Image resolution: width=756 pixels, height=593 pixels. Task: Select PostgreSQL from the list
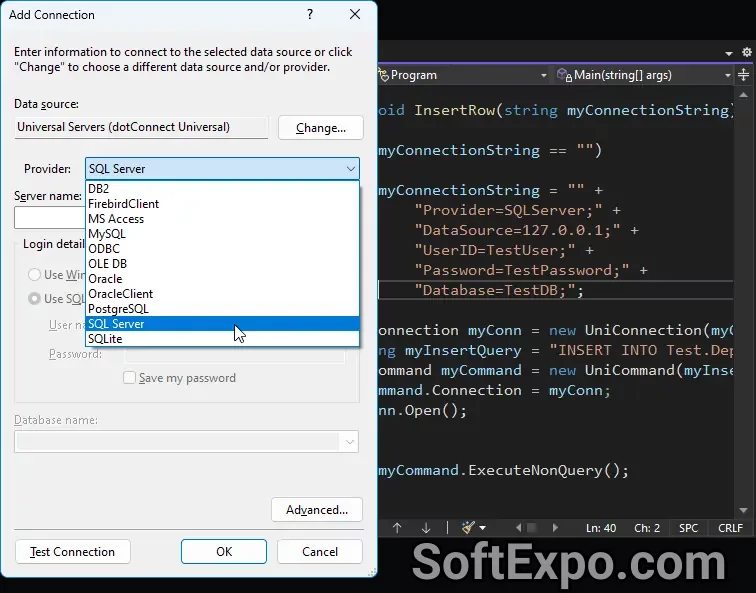click(x=222, y=309)
